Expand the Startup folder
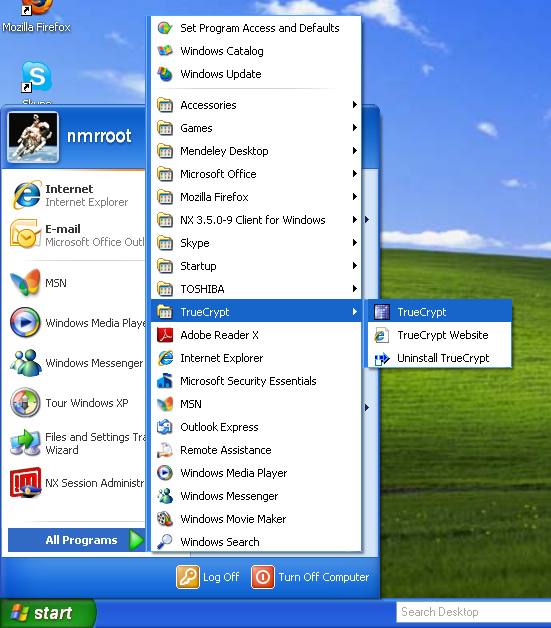Viewport: 551px width, 628px height. 256,266
